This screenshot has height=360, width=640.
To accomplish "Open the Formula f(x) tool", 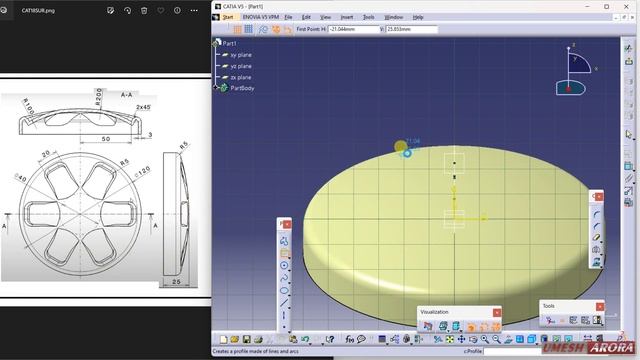I will [349, 339].
